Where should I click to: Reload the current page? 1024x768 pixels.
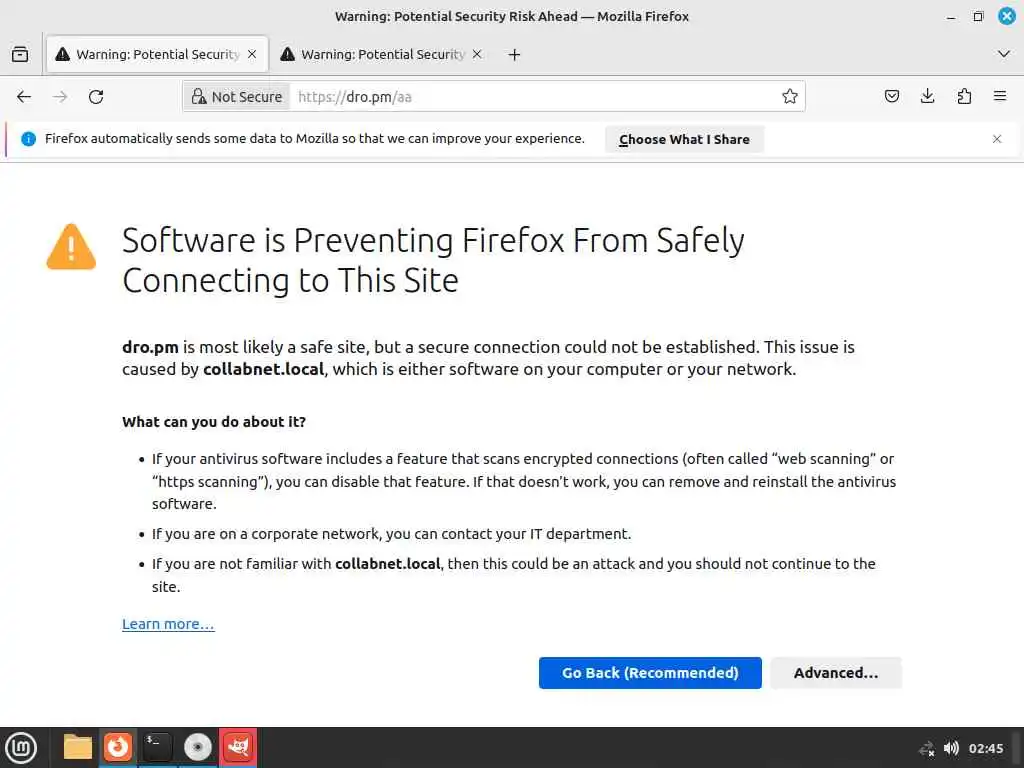tap(96, 97)
